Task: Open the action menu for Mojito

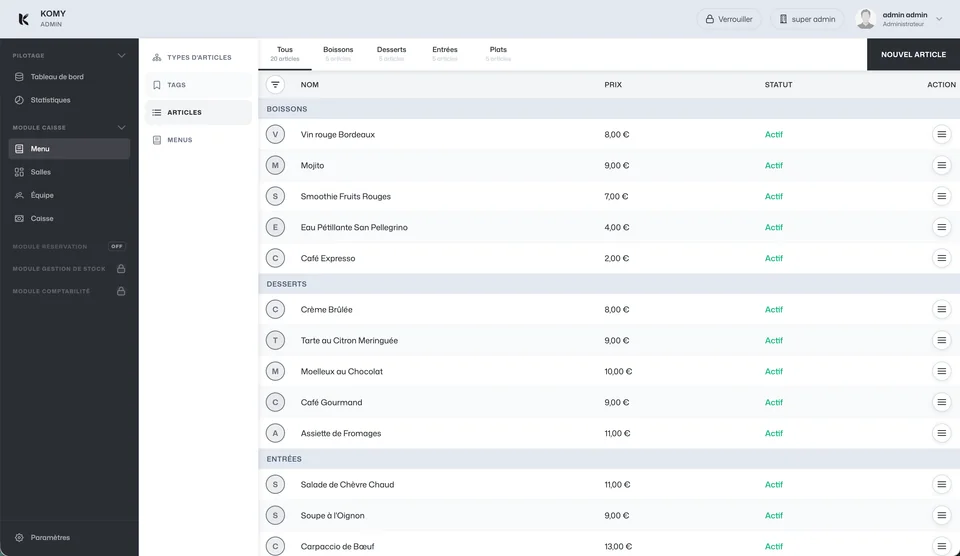Action: pos(942,165)
